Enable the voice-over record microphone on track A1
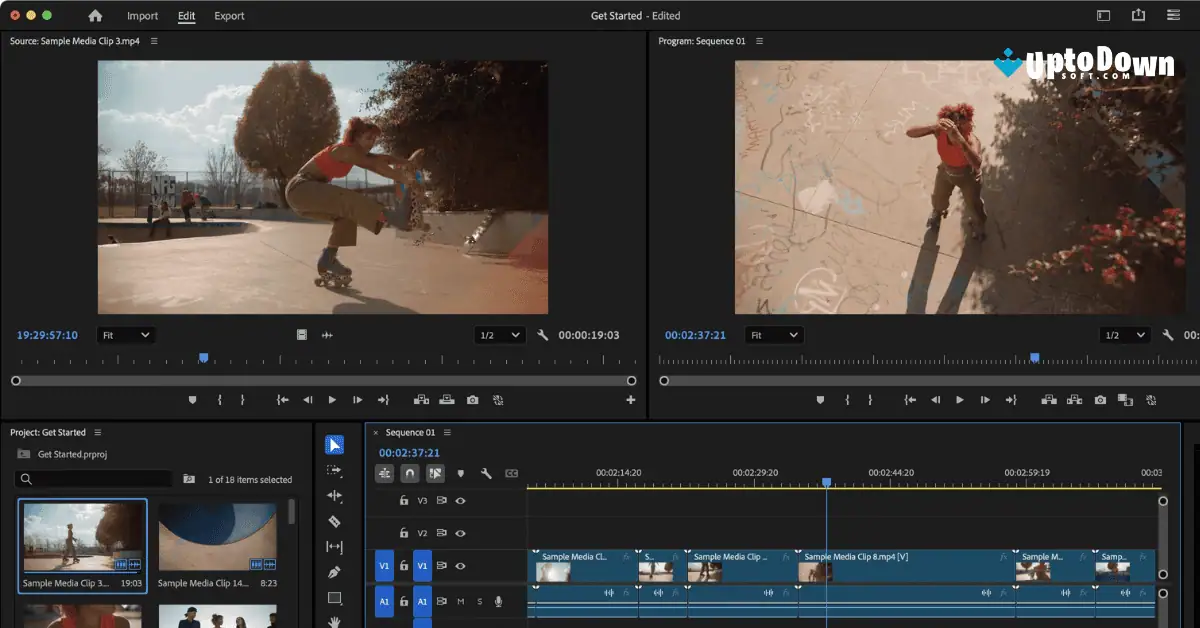 [499, 602]
